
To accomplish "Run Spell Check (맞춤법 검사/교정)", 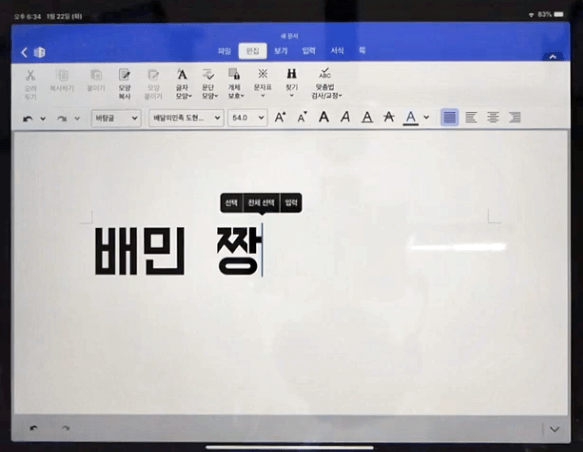I will coord(326,84).
